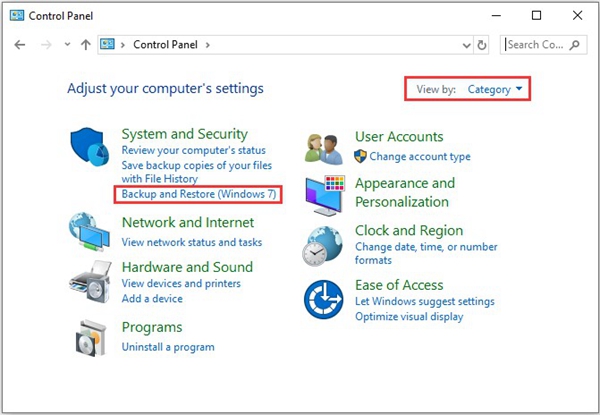Expand the chevron after the Control Panel breadcrumb
The image size is (600, 415).
click(208, 45)
